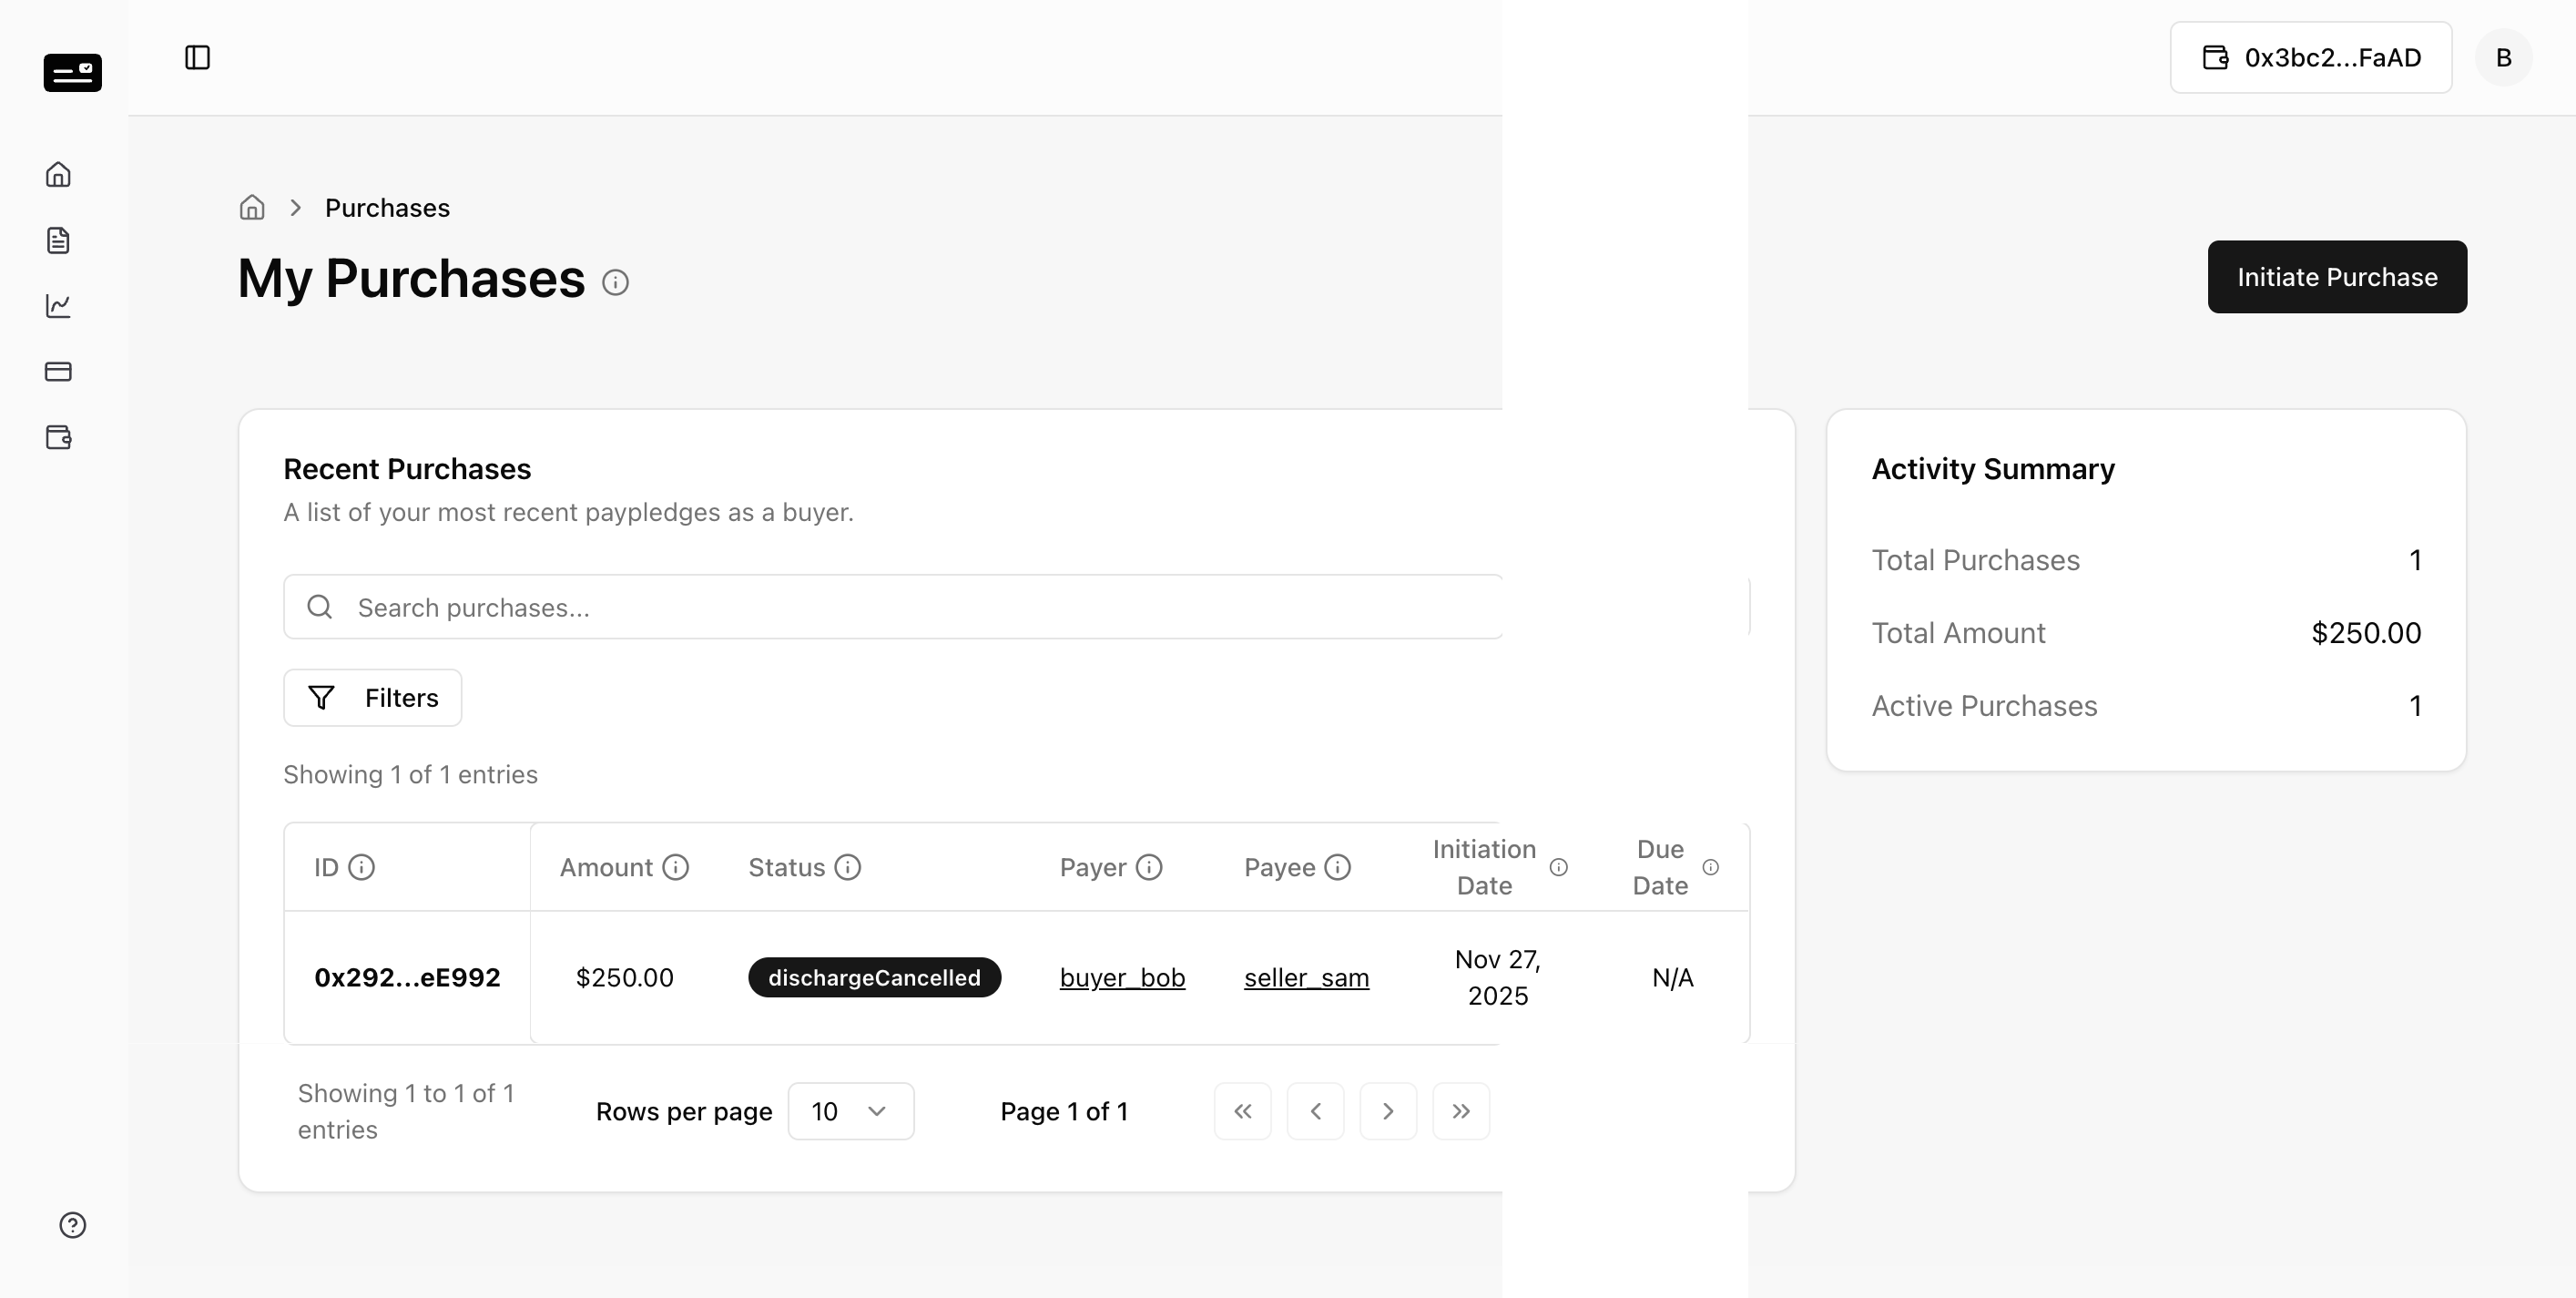The image size is (2576, 1298).
Task: Click the $250.00 amount table cell
Action: (x=624, y=978)
